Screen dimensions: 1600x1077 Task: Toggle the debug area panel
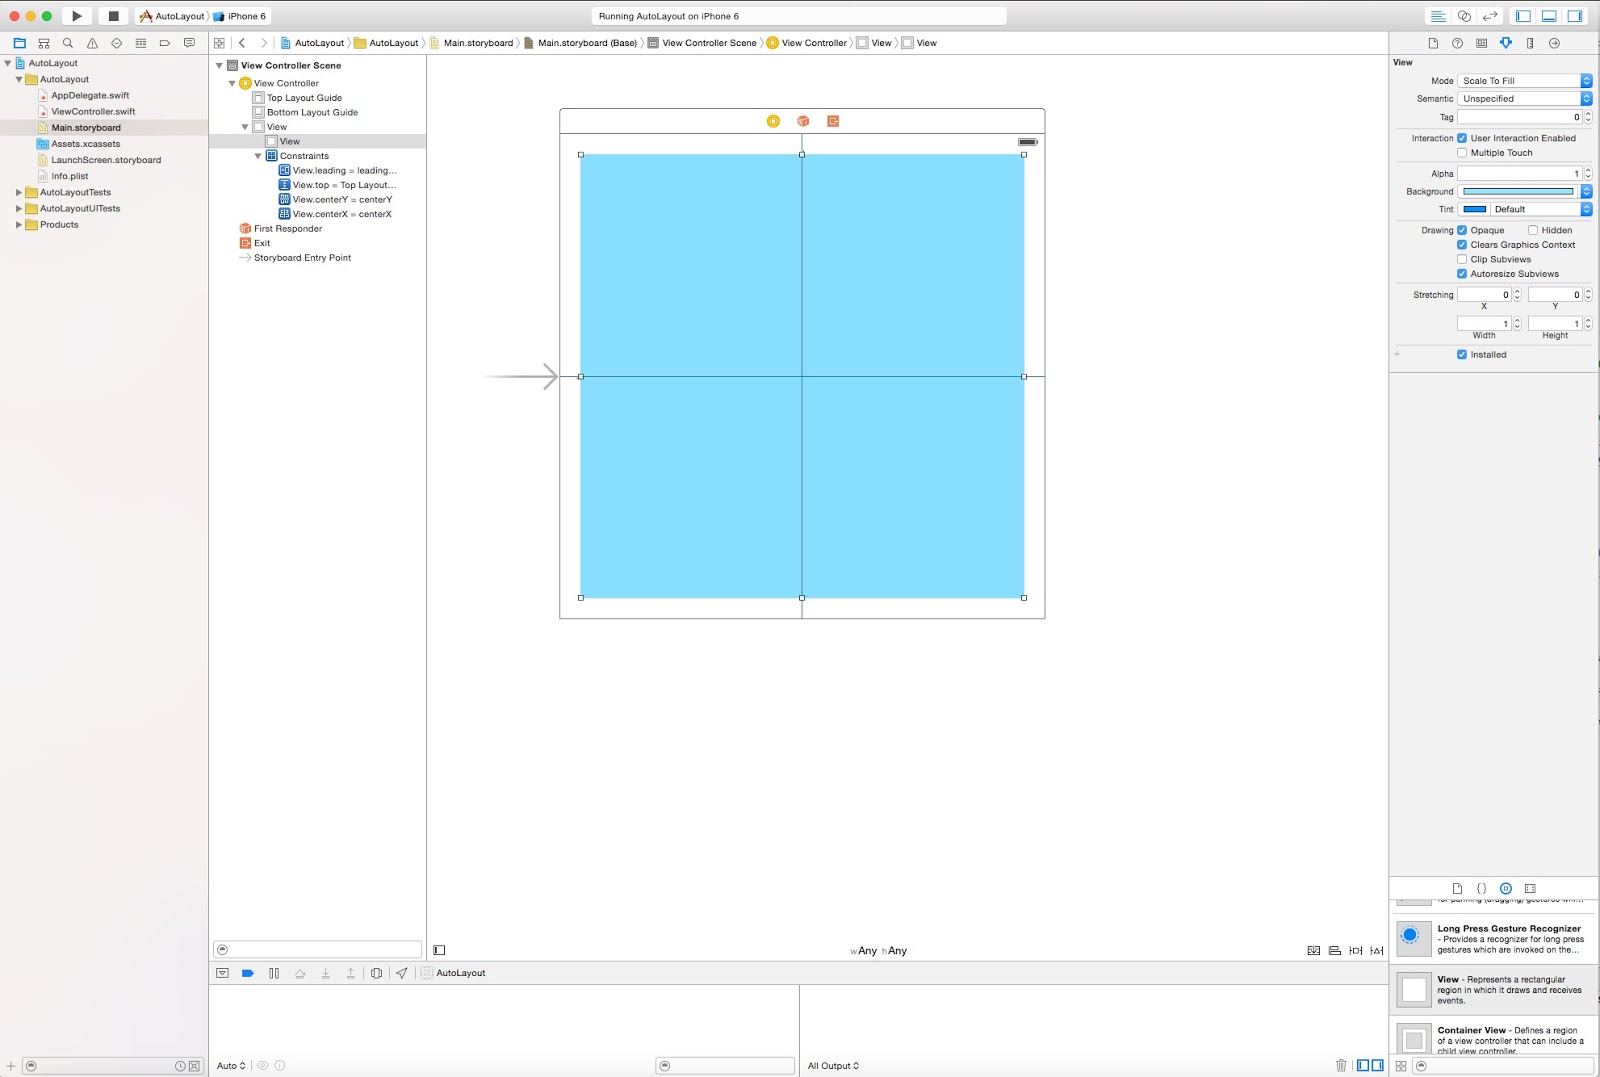click(x=1549, y=16)
